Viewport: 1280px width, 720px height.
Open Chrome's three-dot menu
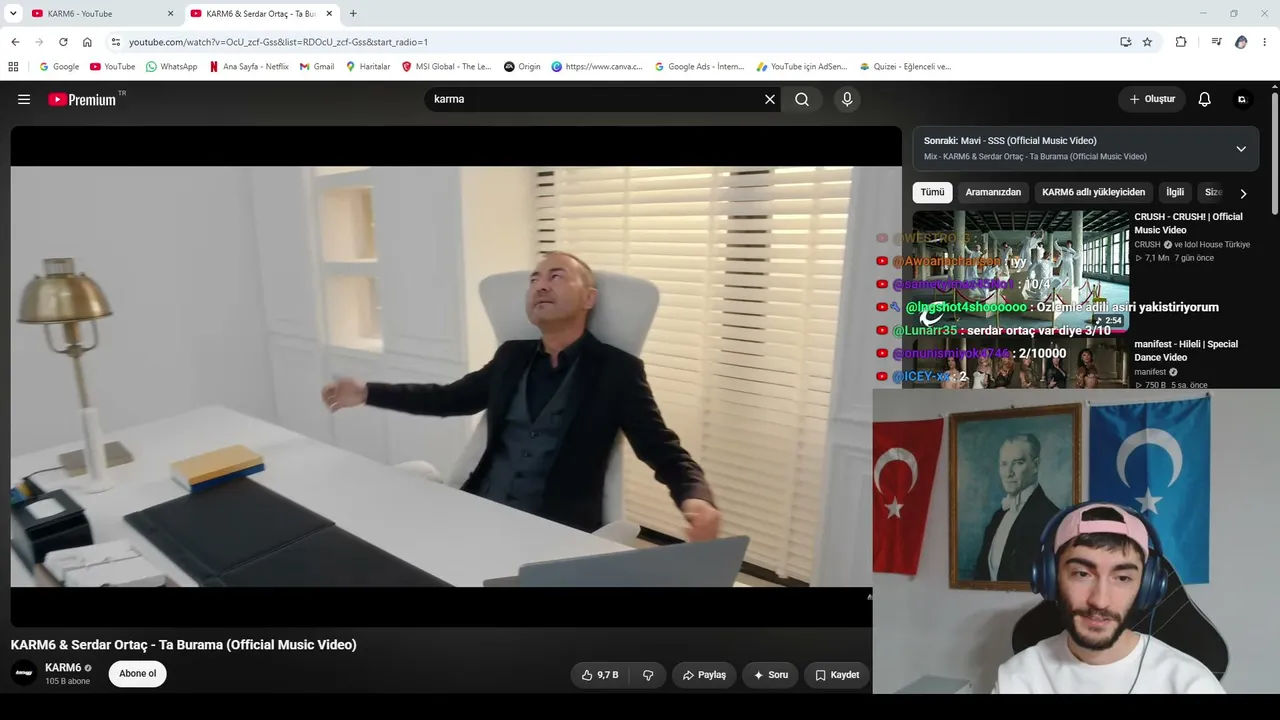[x=1265, y=42]
